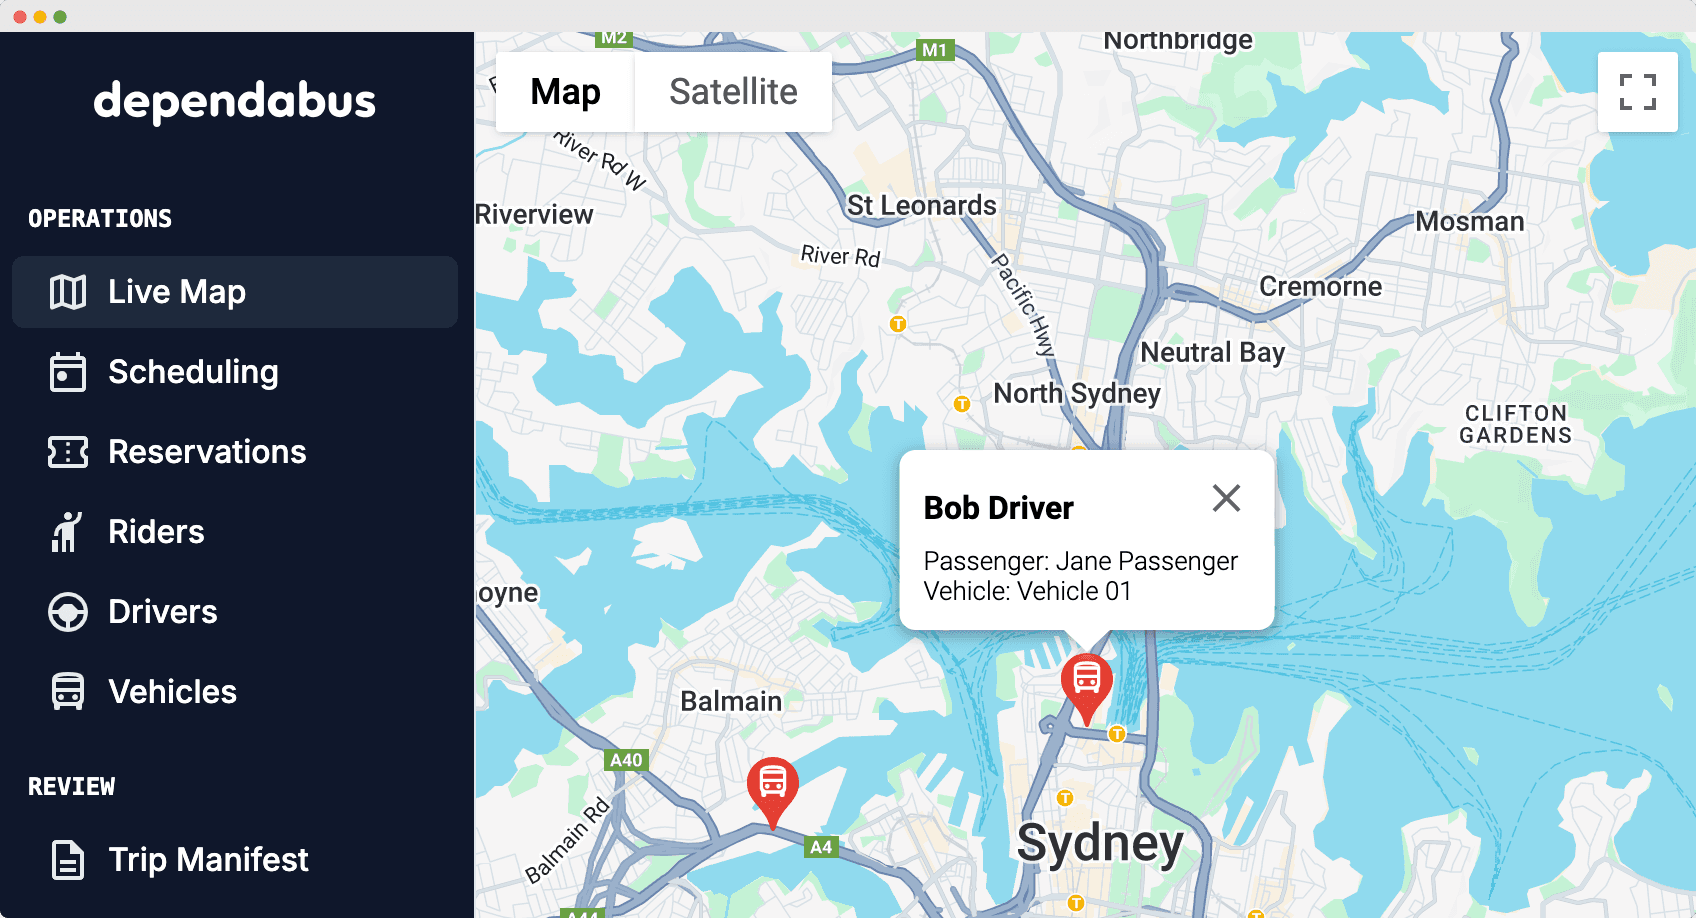1696x918 pixels.
Task: Click the Vehicles bus icon
Action: [x=68, y=692]
